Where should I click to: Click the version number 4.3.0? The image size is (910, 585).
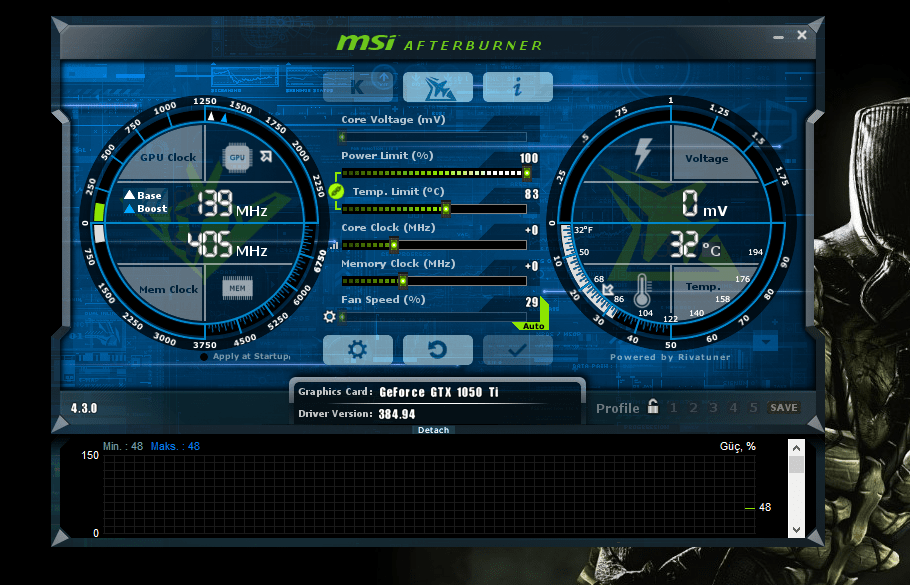(84, 408)
